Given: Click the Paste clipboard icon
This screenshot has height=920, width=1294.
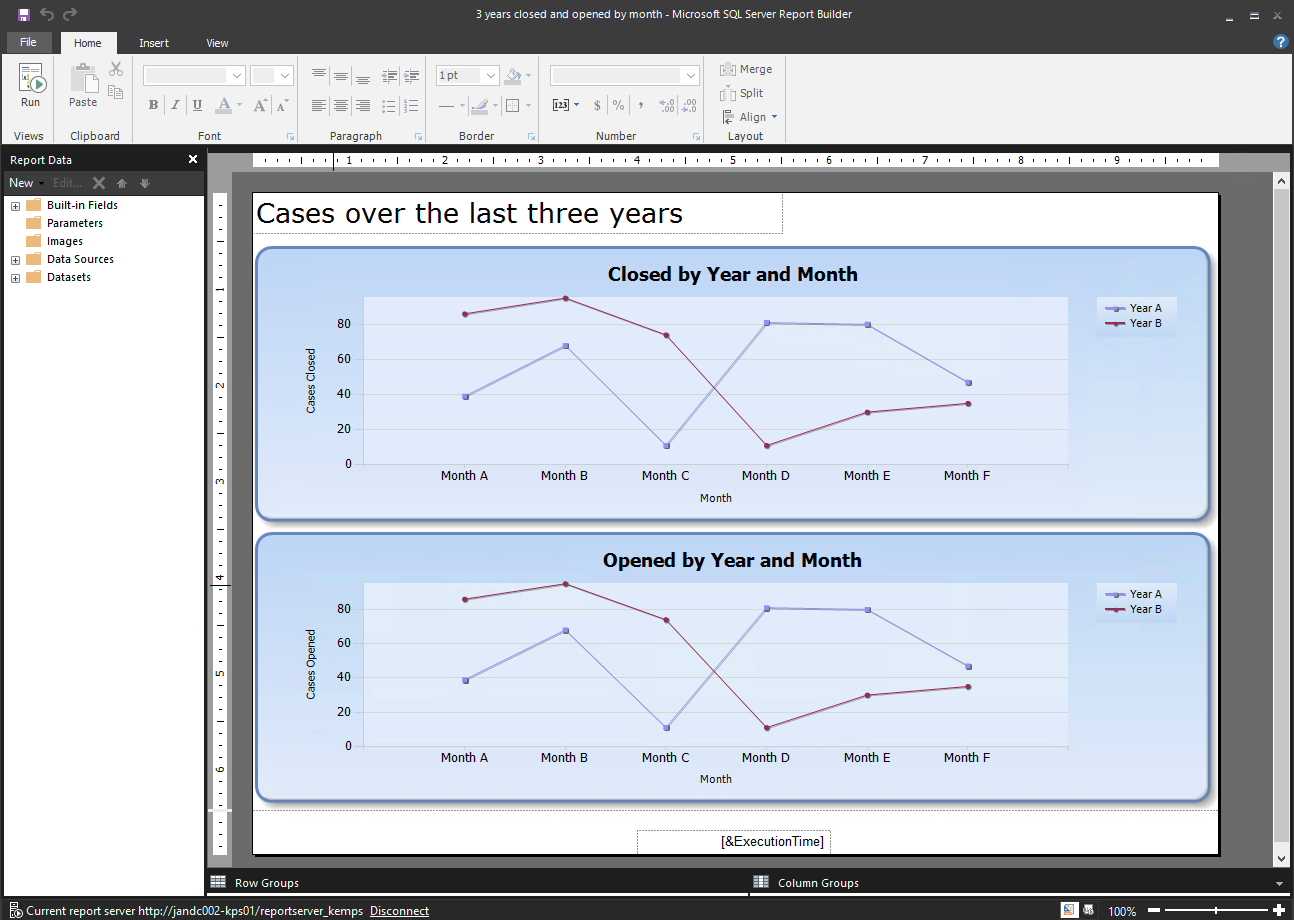Looking at the screenshot, I should (x=83, y=85).
